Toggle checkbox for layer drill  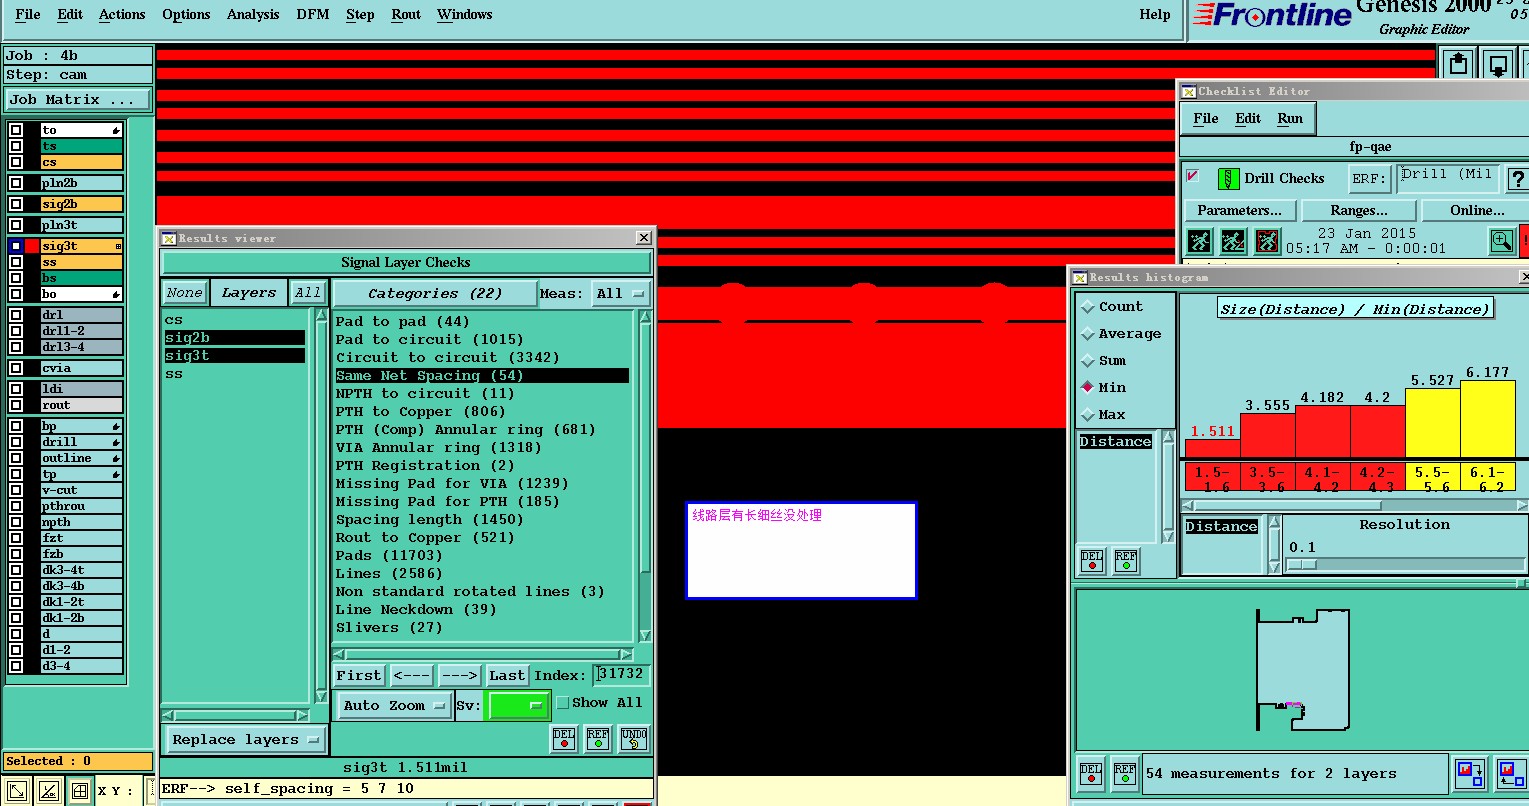tap(16, 442)
